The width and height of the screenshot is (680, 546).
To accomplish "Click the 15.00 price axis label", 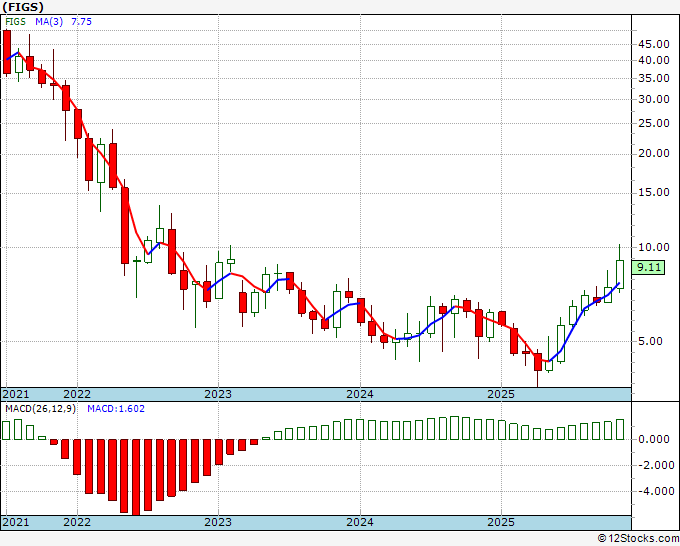I will tap(654, 192).
